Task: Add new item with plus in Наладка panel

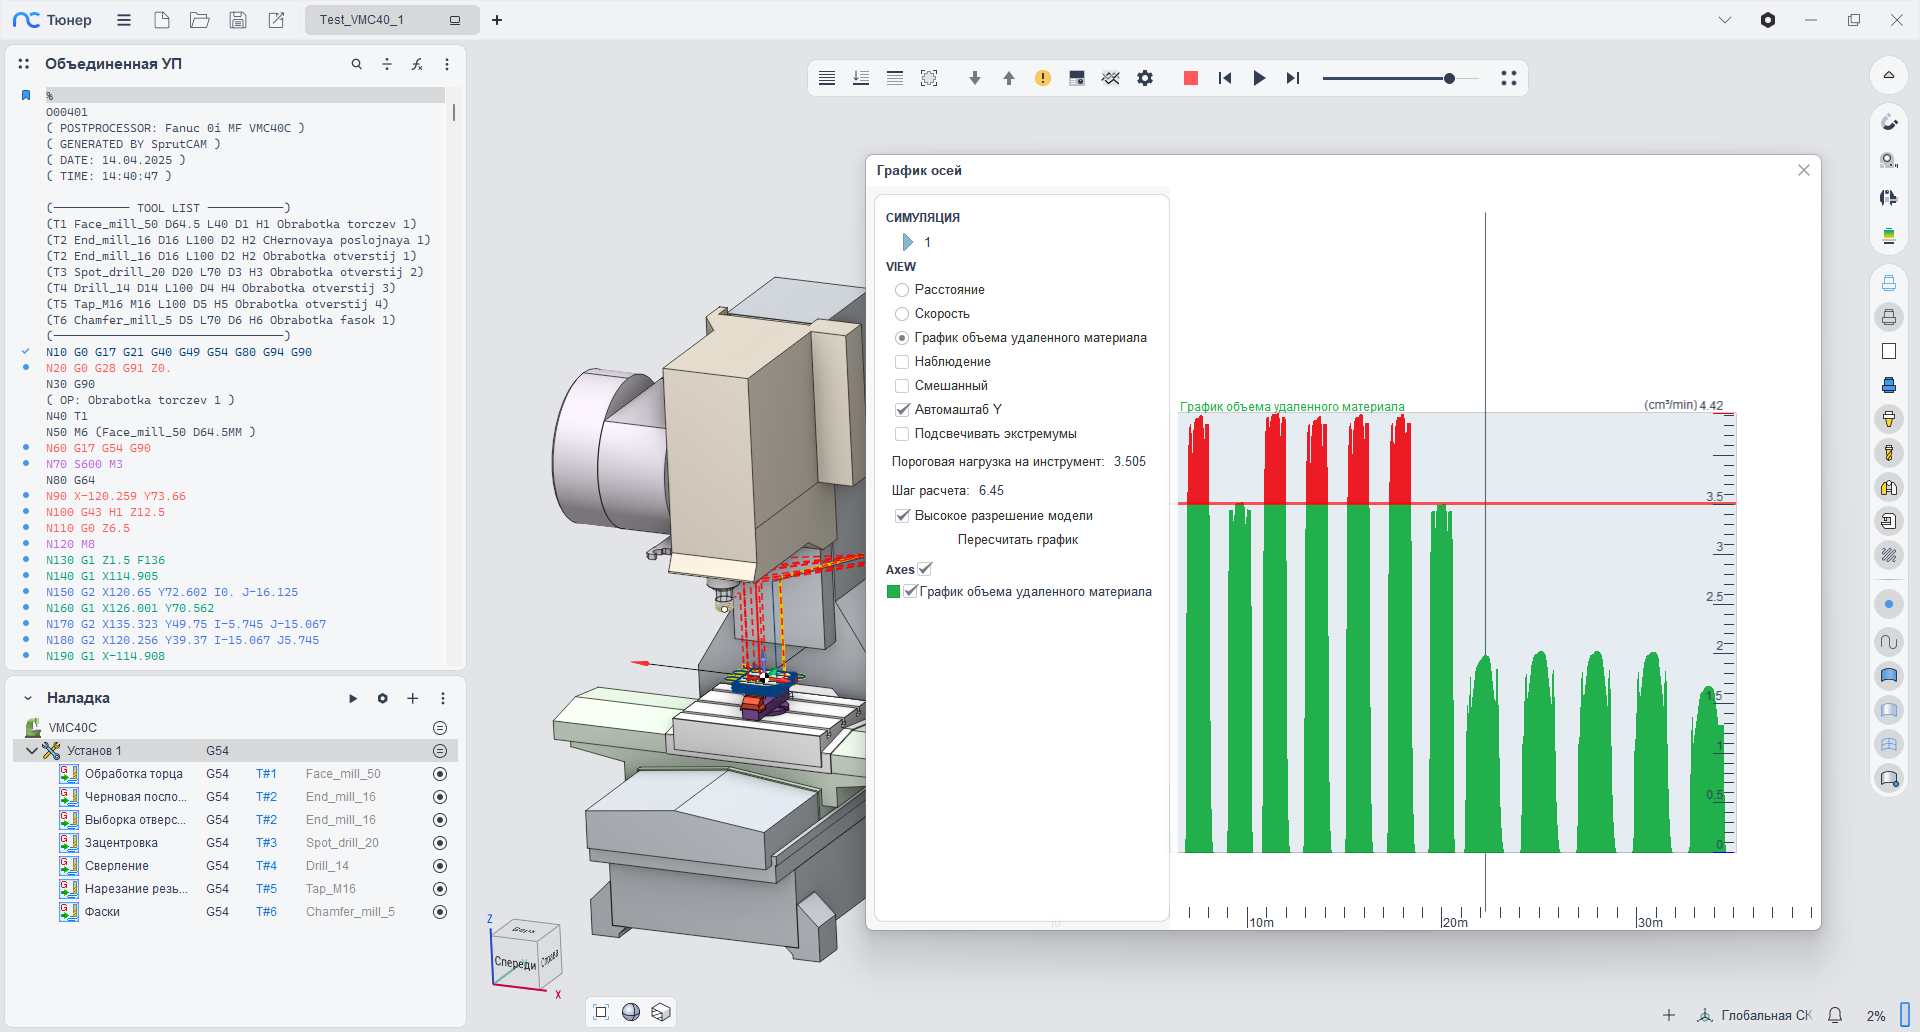Action: [x=412, y=698]
